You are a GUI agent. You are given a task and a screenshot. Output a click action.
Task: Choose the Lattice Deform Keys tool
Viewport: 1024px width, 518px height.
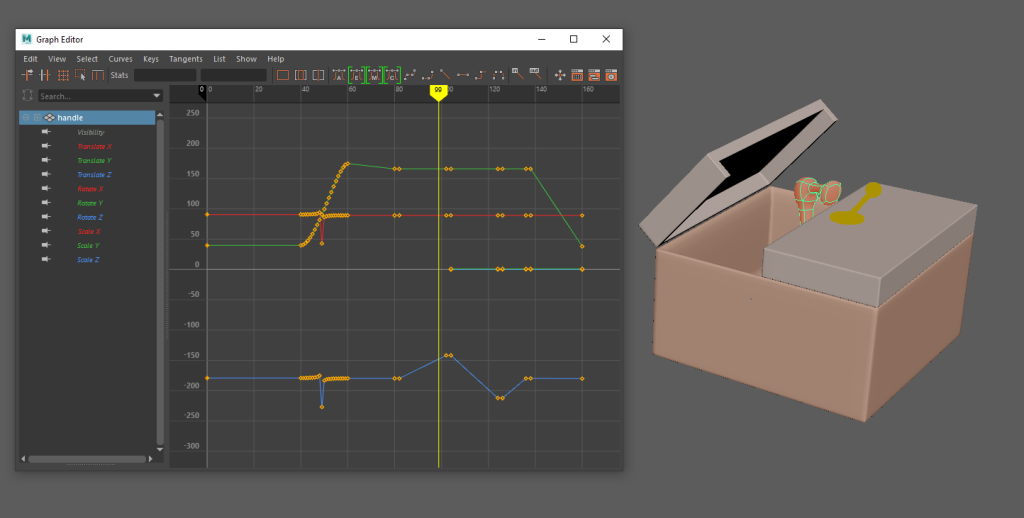63,75
